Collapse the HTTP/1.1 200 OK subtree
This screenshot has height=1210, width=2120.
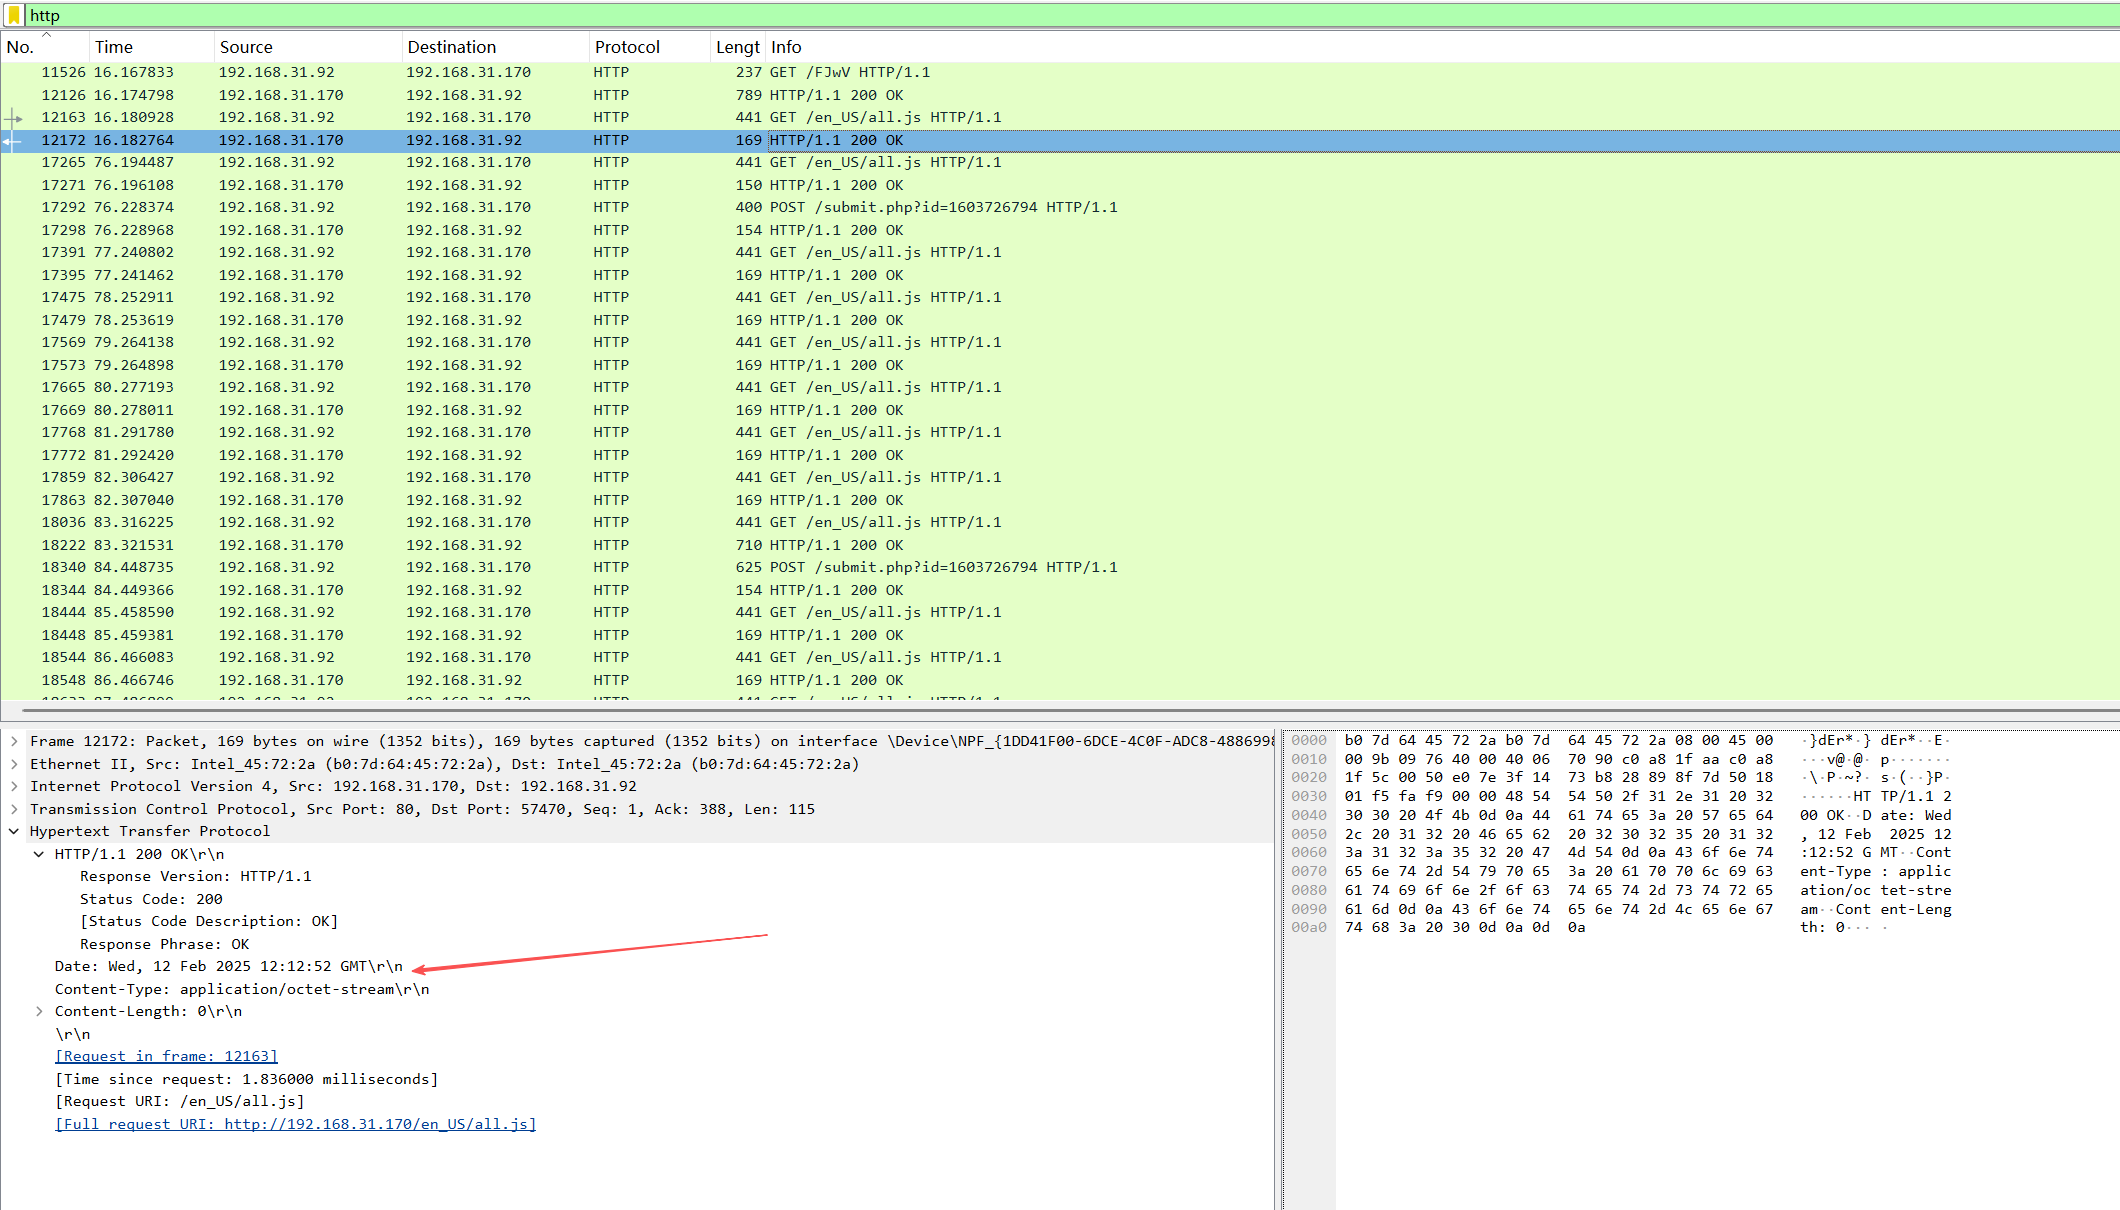[39, 854]
